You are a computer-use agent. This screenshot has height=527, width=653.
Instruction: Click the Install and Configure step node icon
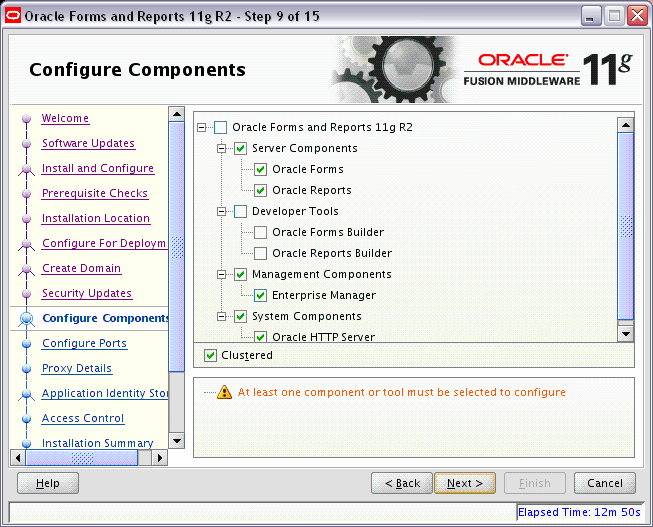pos(27,170)
